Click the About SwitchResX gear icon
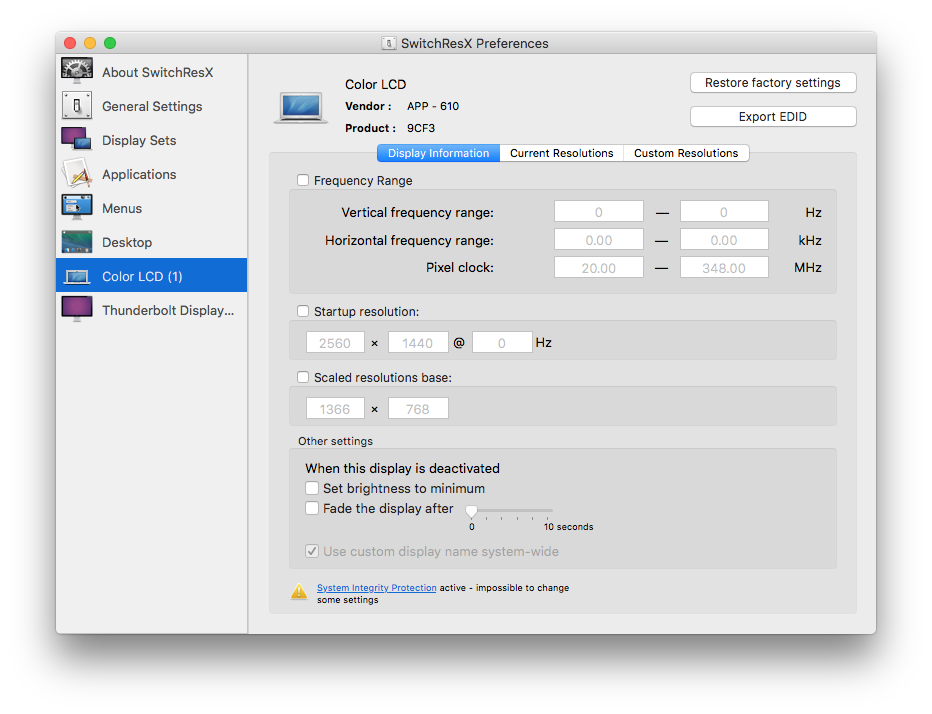 pyautogui.click(x=77, y=71)
